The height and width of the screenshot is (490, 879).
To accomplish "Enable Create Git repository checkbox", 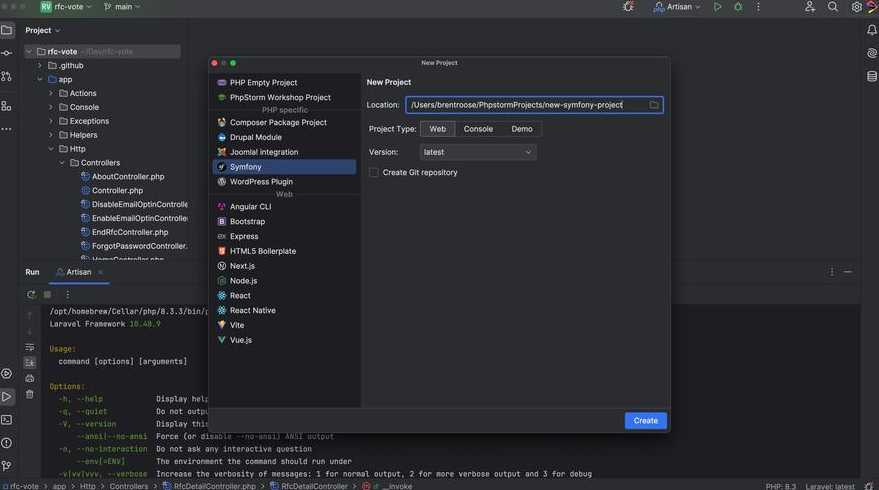I will click(x=374, y=173).
